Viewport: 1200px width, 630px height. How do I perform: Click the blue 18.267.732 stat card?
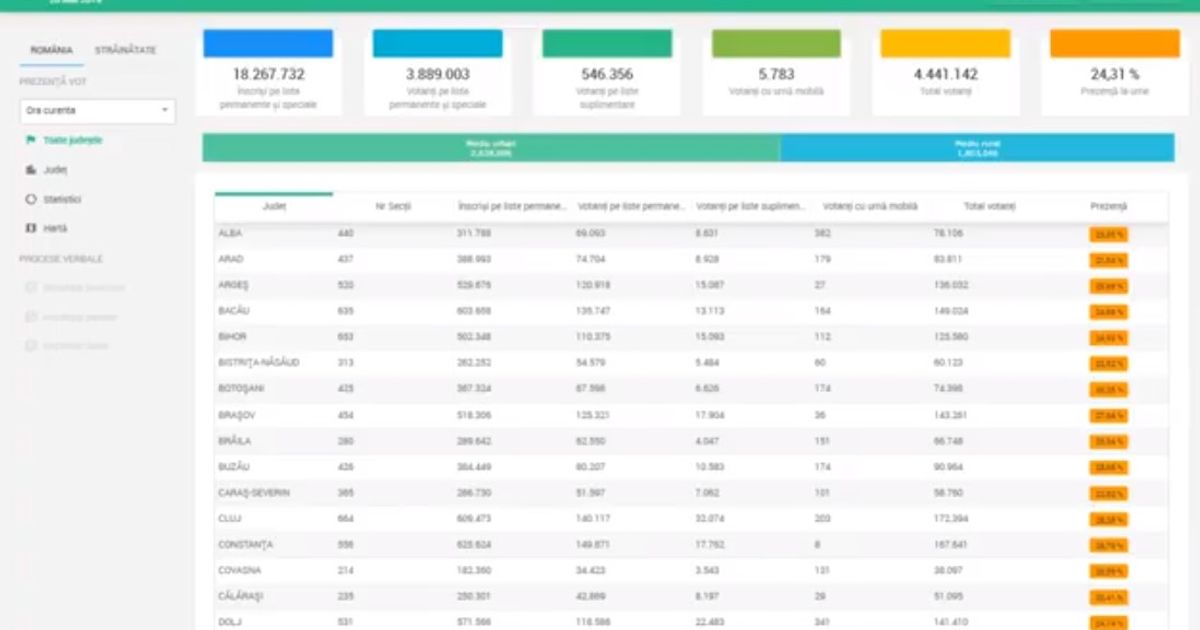269,72
